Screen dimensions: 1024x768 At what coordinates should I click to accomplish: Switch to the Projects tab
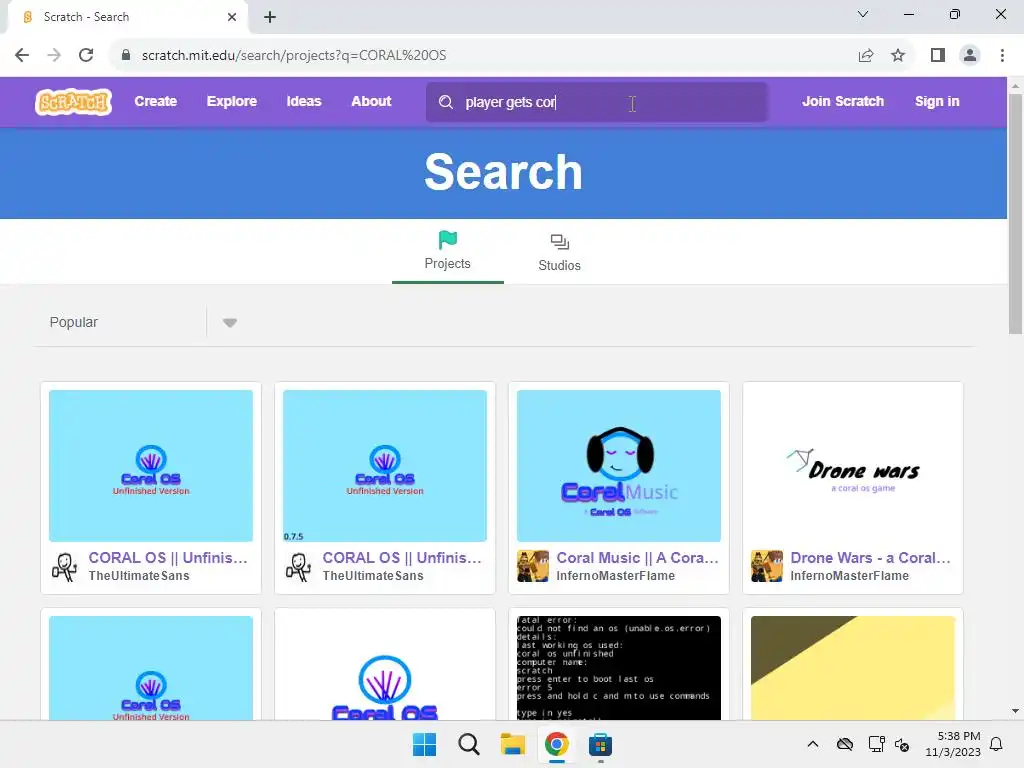point(447,251)
